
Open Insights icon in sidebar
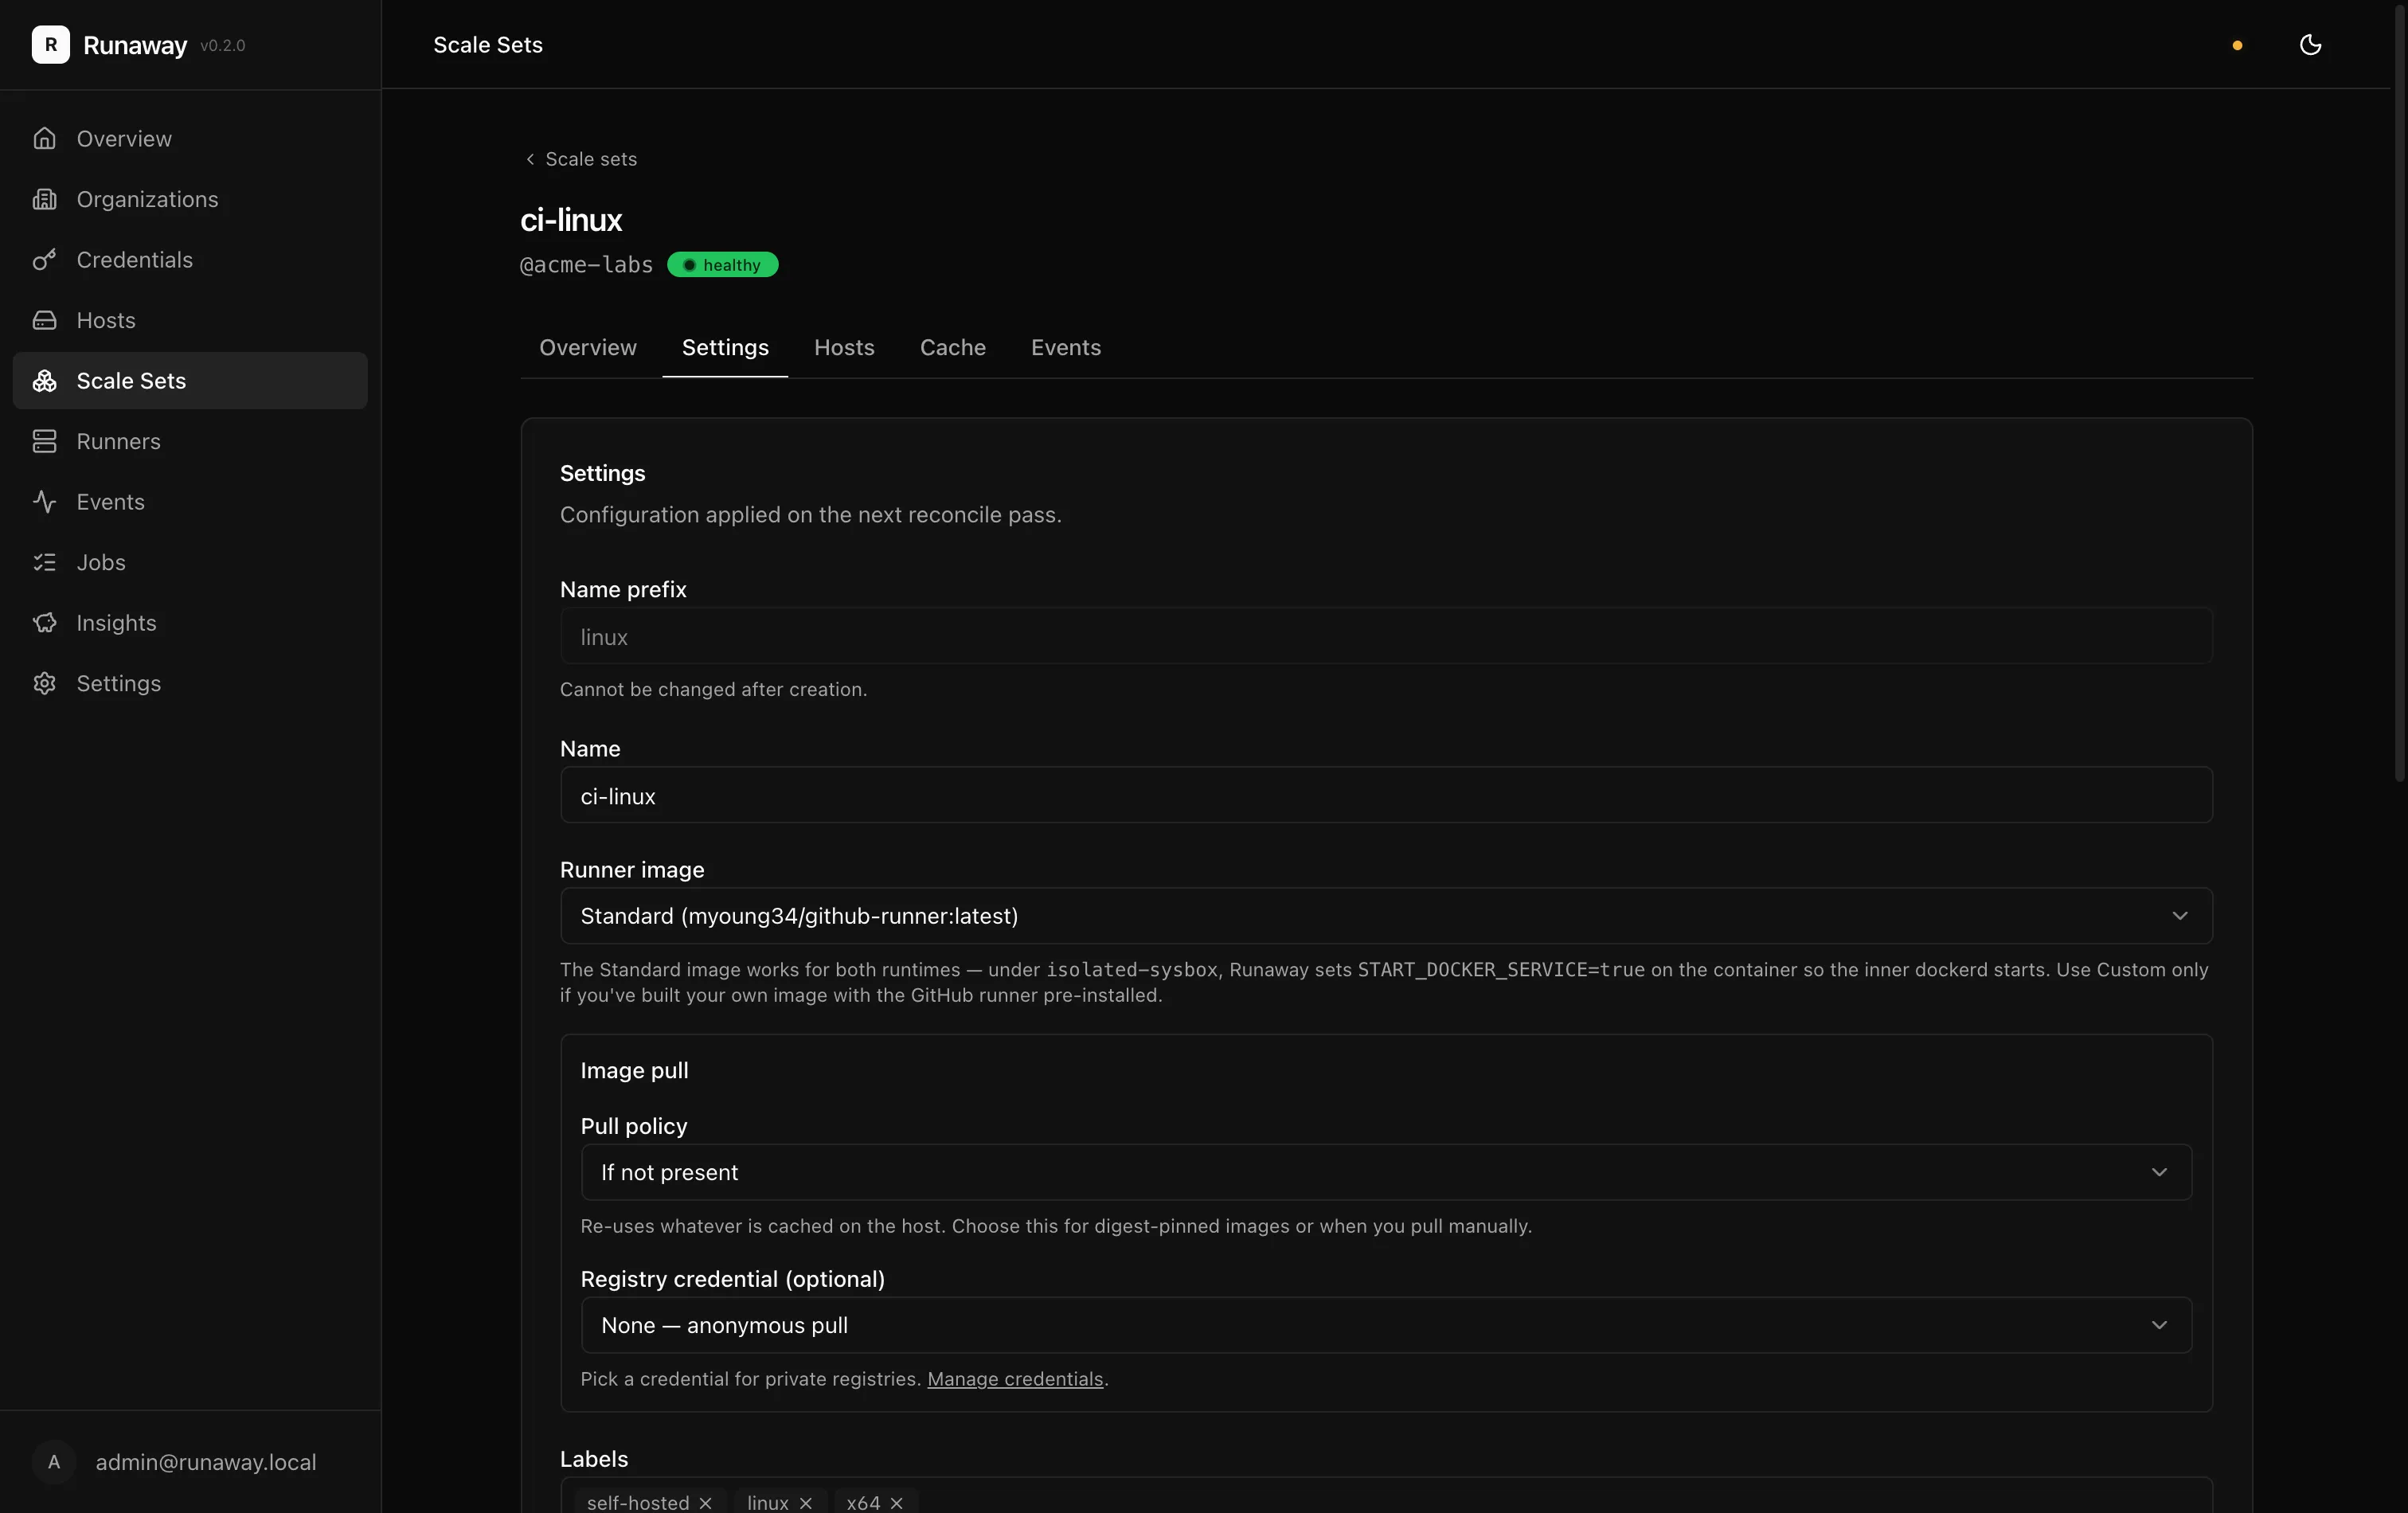tap(44, 623)
